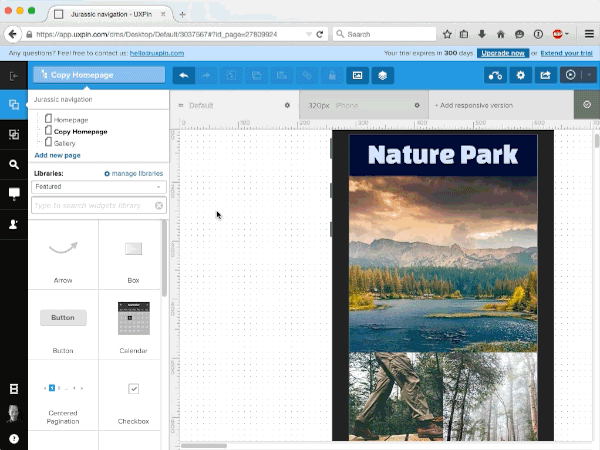Select the mountain lake image on the canvas
Screen dimensions: 600x450
point(443,264)
